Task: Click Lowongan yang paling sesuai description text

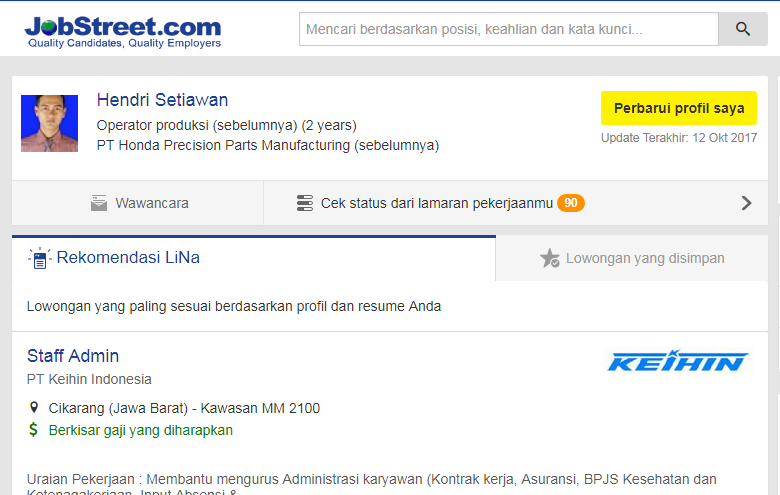Action: 234,306
